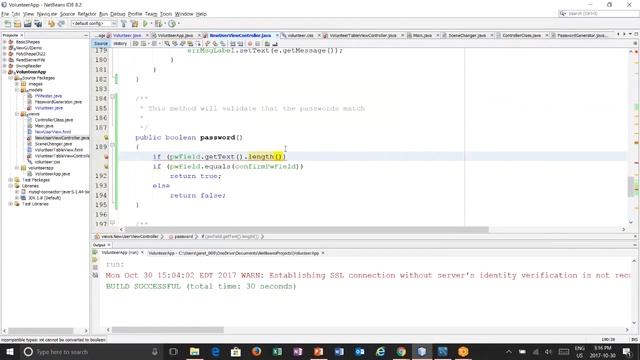Click the password breadcrumb in editor navigator
The width and height of the screenshot is (640, 360).
coord(183,237)
